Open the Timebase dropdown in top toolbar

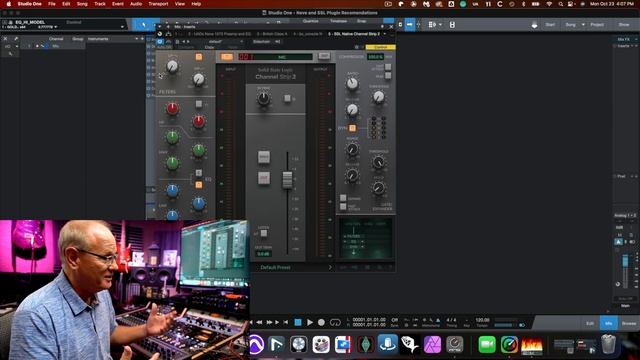338,21
